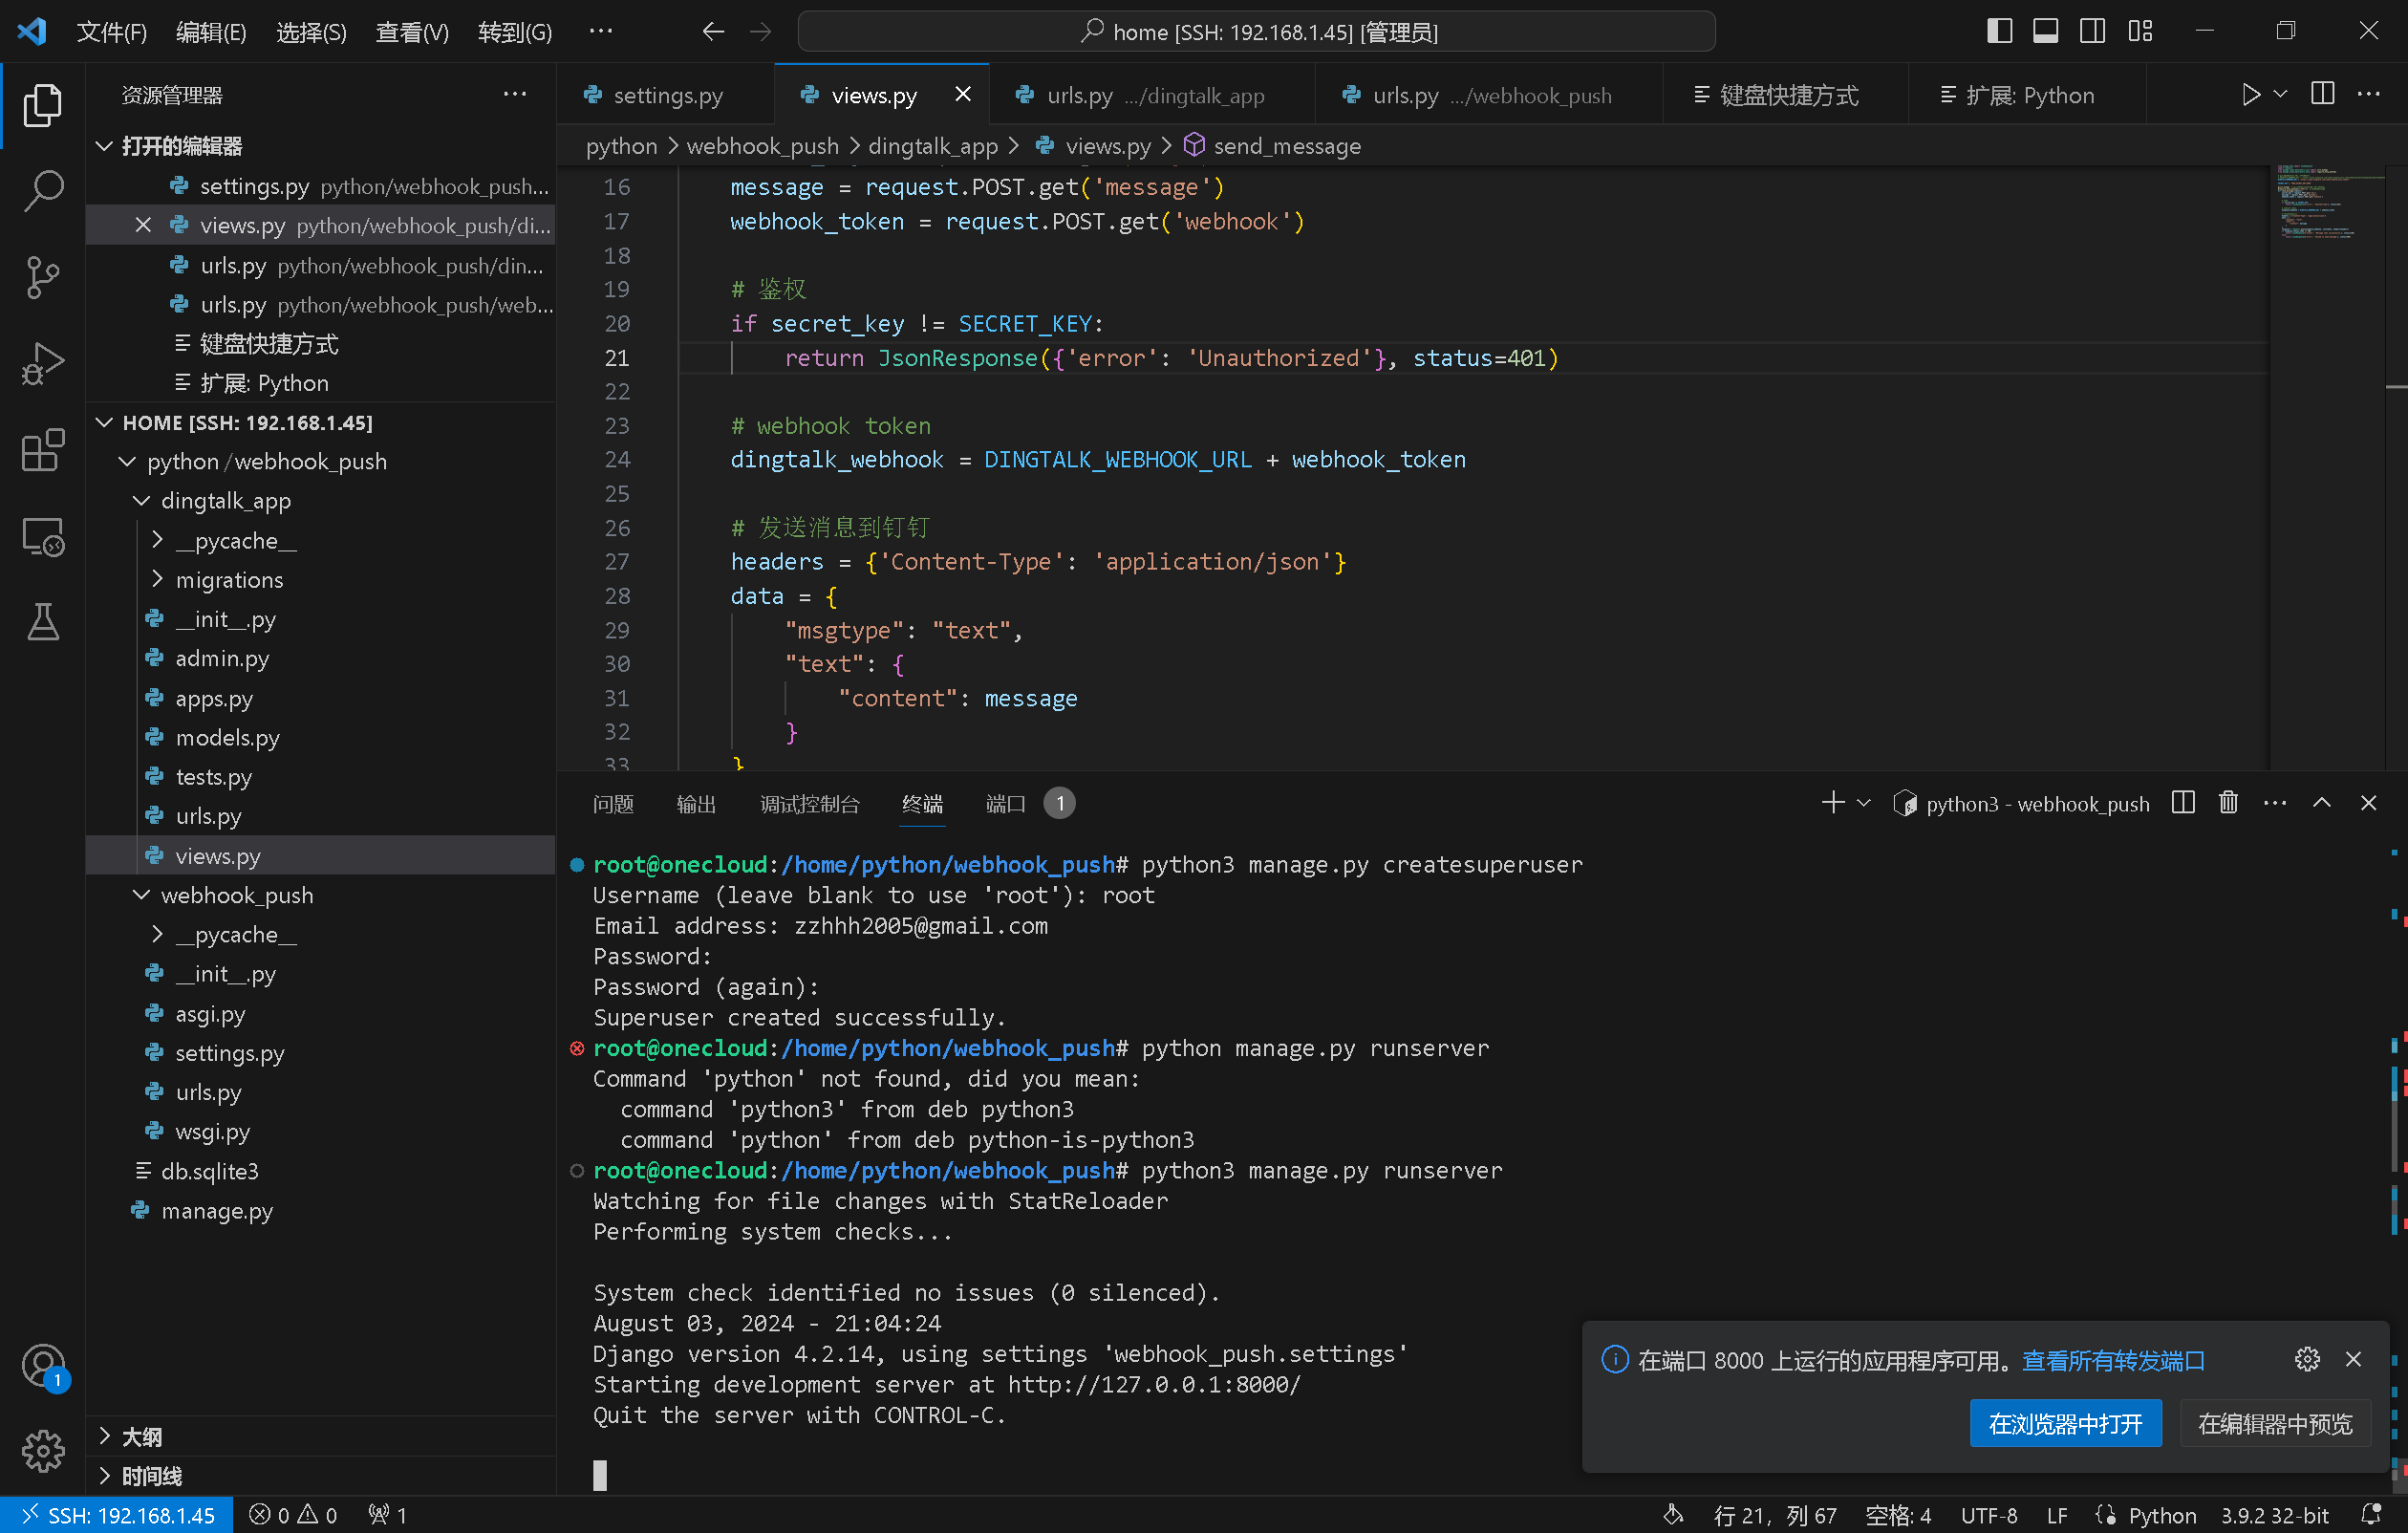Toggle primary sidebar visibility

[x=1998, y=32]
